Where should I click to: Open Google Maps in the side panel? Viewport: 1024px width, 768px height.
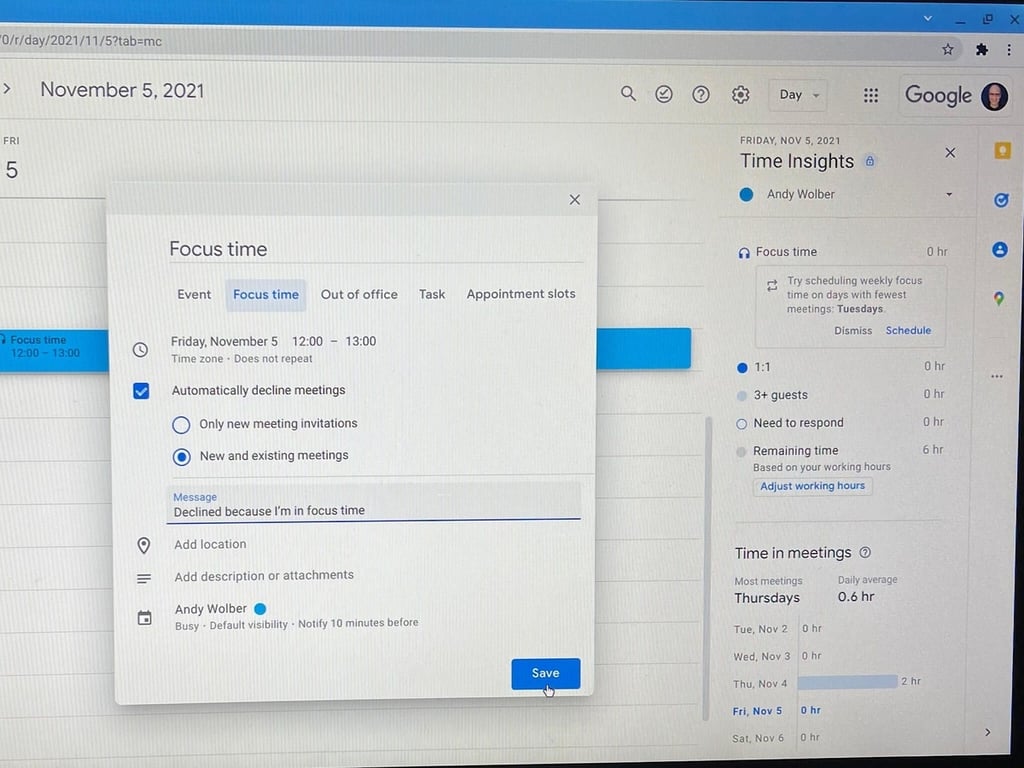click(998, 299)
